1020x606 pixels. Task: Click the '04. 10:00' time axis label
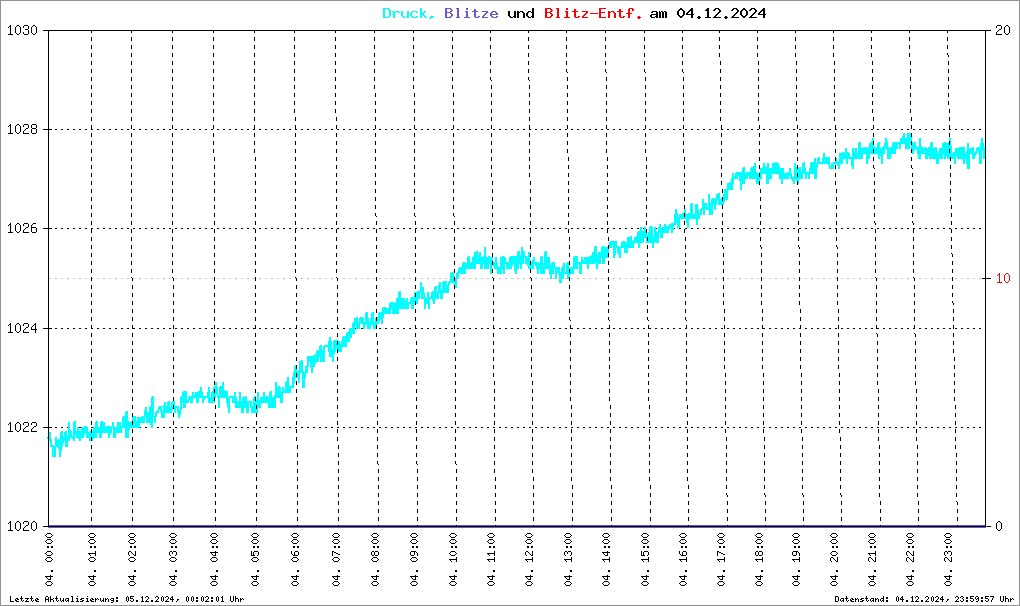[x=453, y=560]
